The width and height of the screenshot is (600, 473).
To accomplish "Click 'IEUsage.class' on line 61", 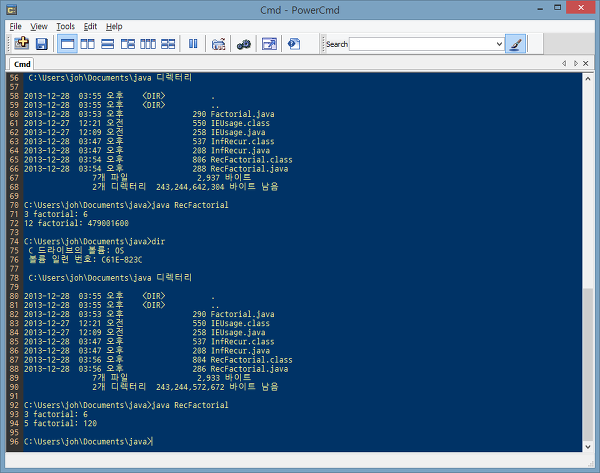I will coord(240,123).
